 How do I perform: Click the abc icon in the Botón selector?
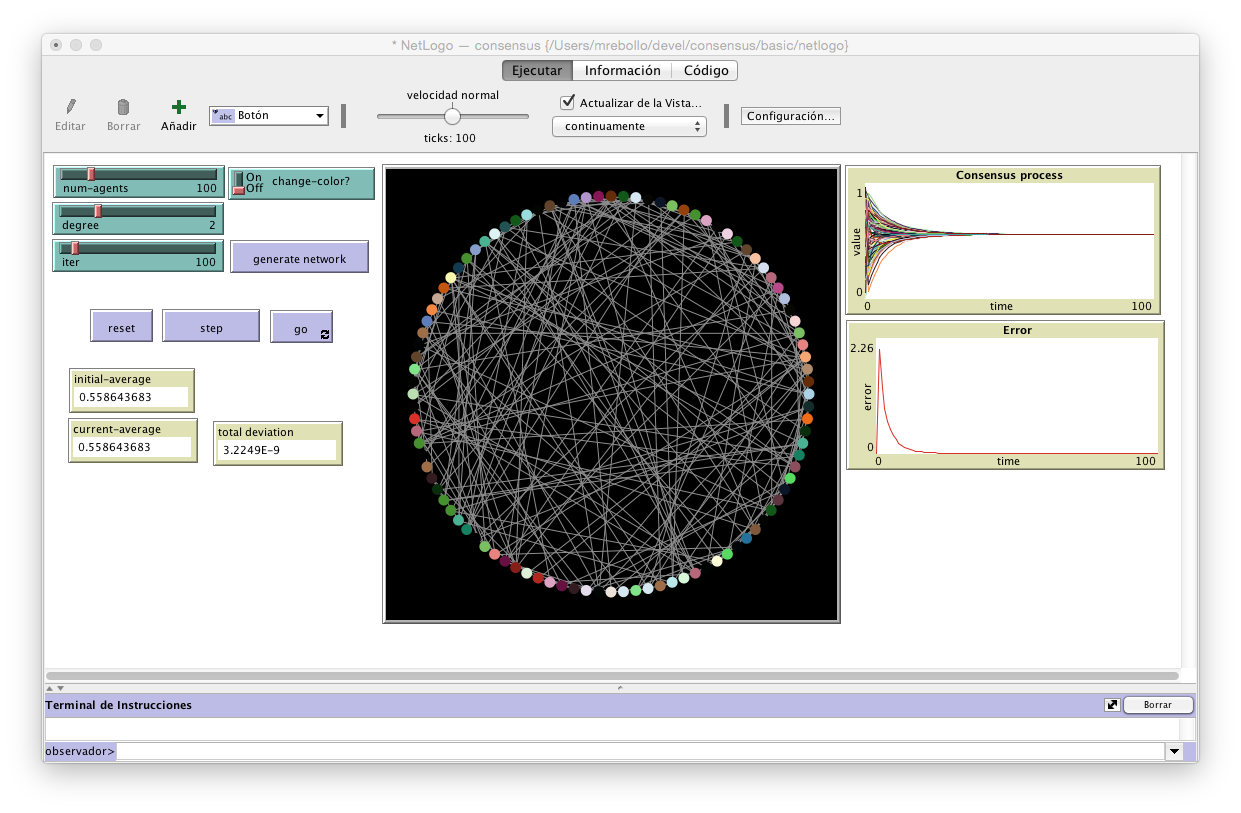[x=223, y=116]
